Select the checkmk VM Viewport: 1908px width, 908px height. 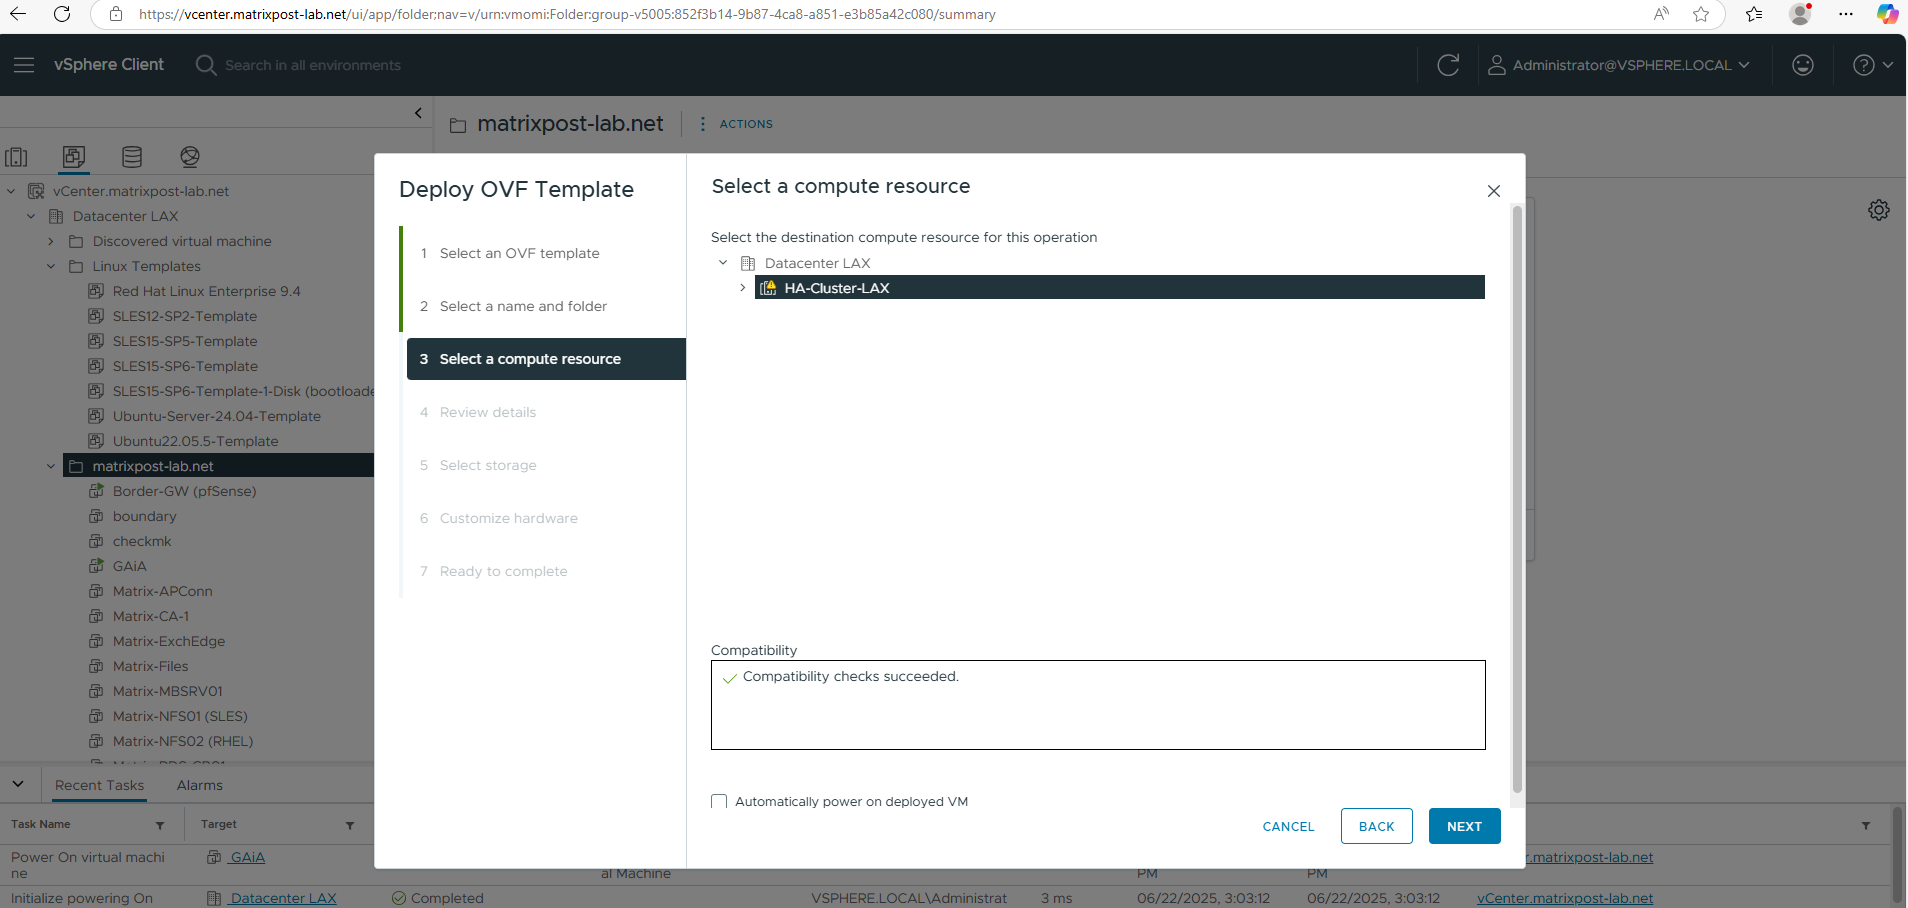point(142,541)
